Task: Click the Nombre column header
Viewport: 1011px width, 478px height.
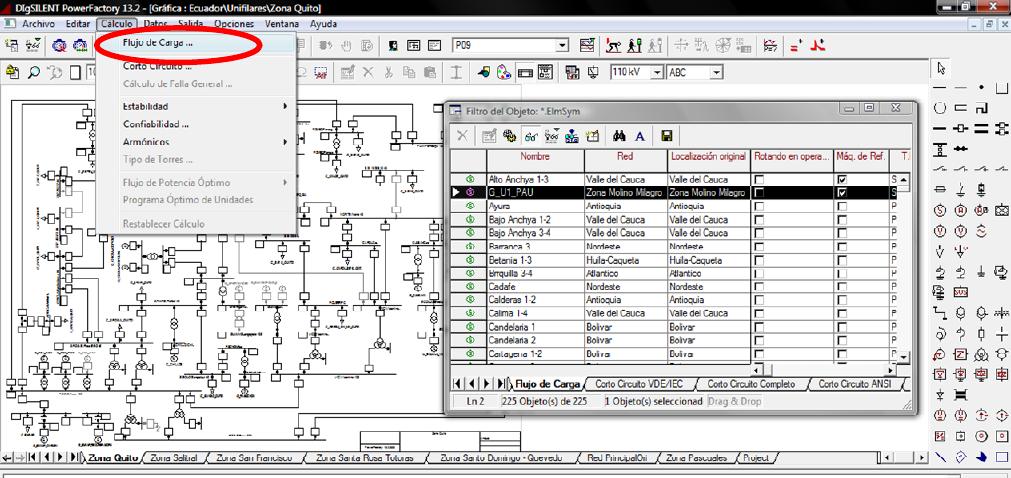Action: (x=534, y=157)
